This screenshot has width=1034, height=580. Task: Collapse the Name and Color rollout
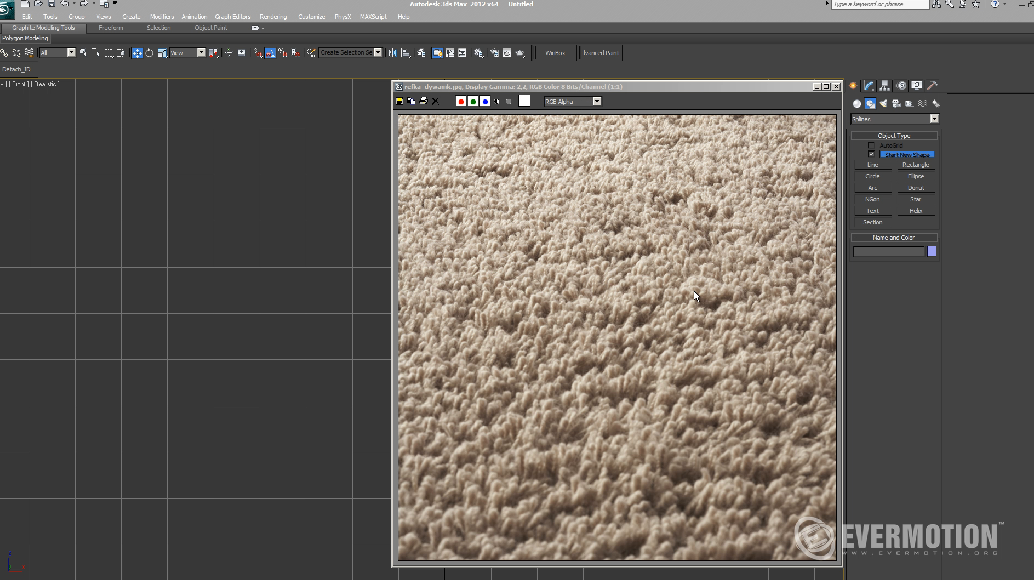pos(894,237)
